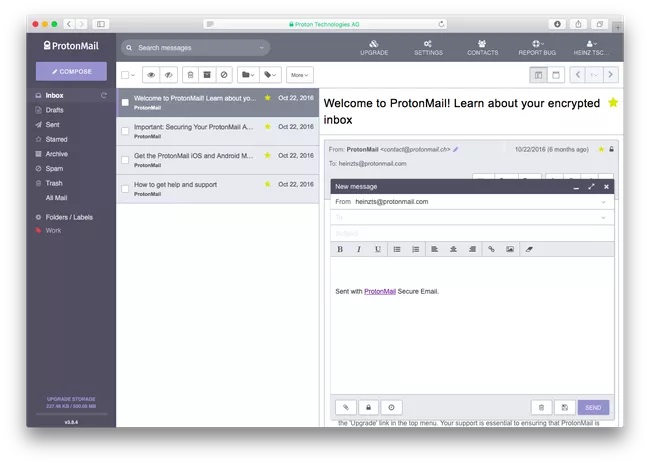Check the Welcome to ProtonMail message checkbox

(x=125, y=102)
